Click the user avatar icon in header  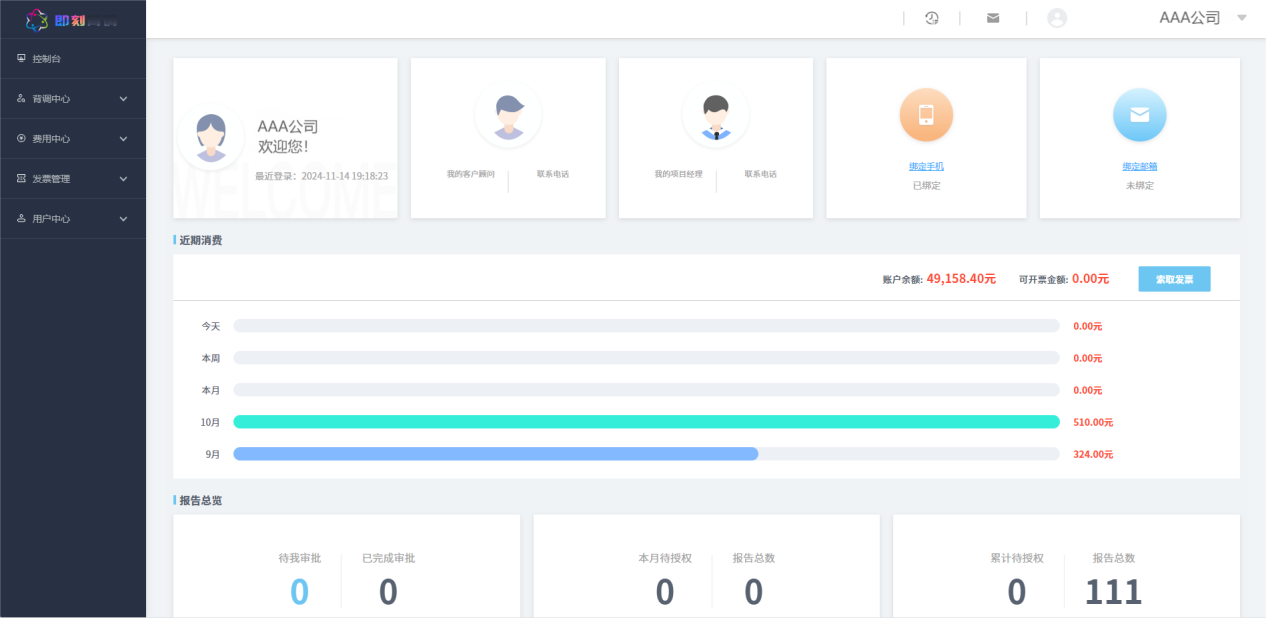click(1057, 18)
